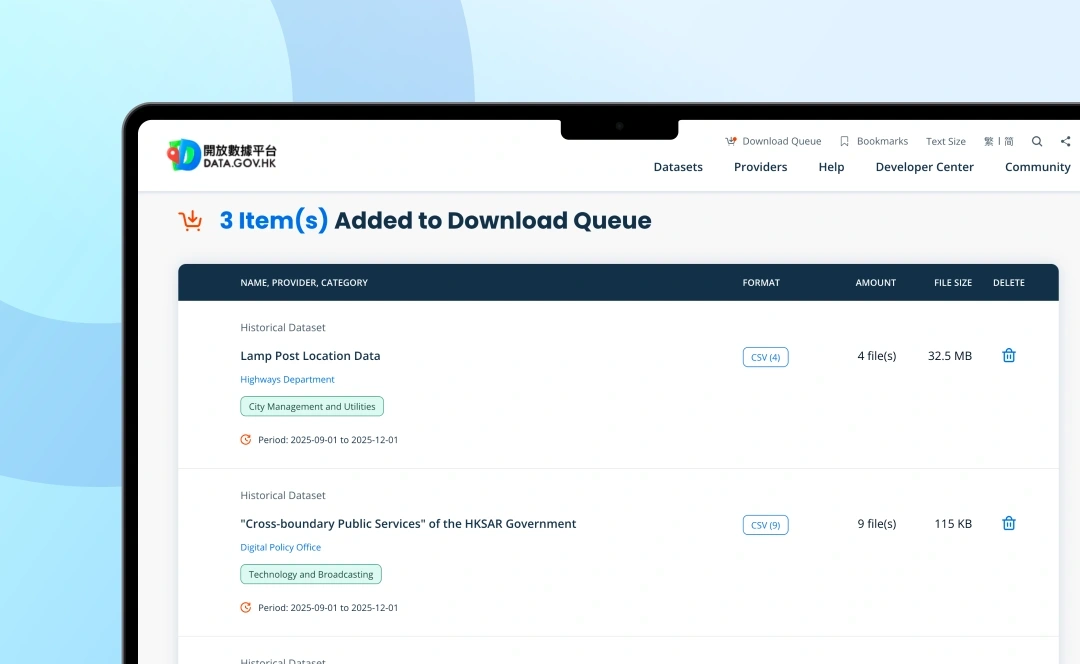
Task: Open Bookmarks from the top bar
Action: click(x=882, y=141)
